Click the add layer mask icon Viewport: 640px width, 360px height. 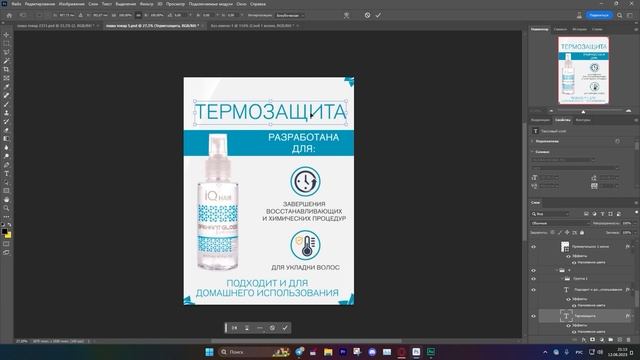pyautogui.click(x=593, y=340)
